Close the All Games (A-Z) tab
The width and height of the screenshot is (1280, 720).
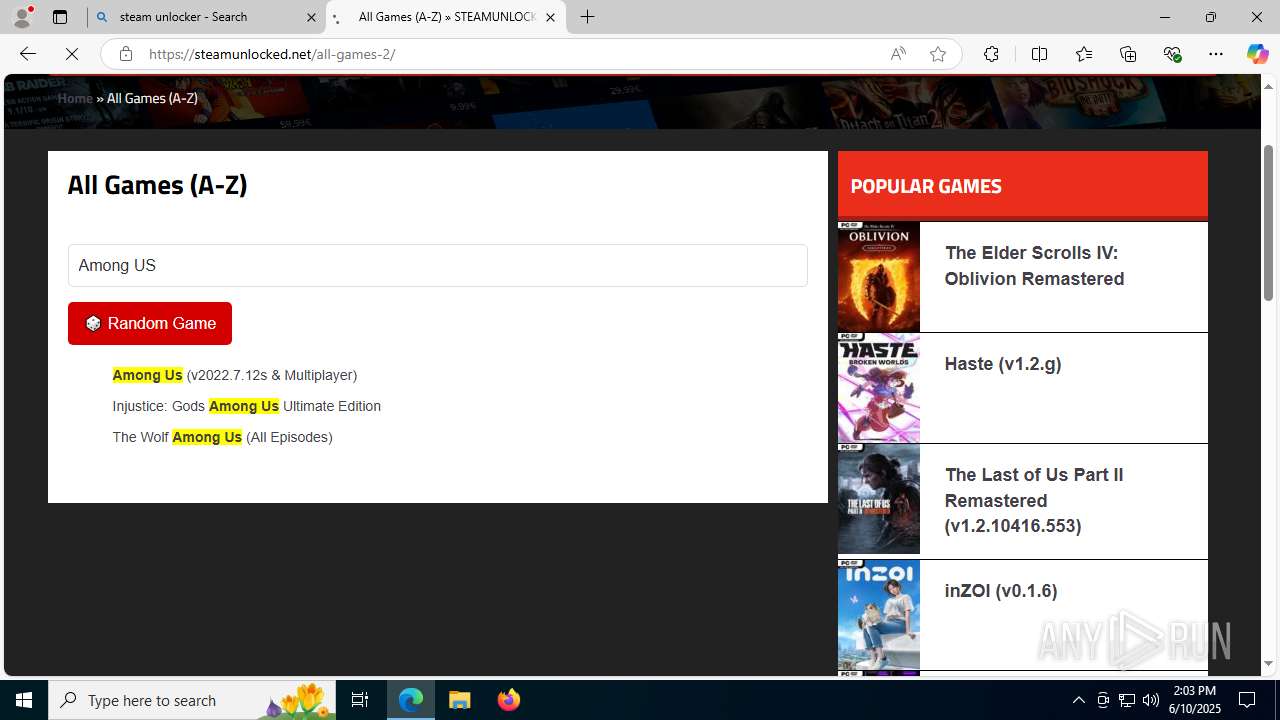coord(550,17)
